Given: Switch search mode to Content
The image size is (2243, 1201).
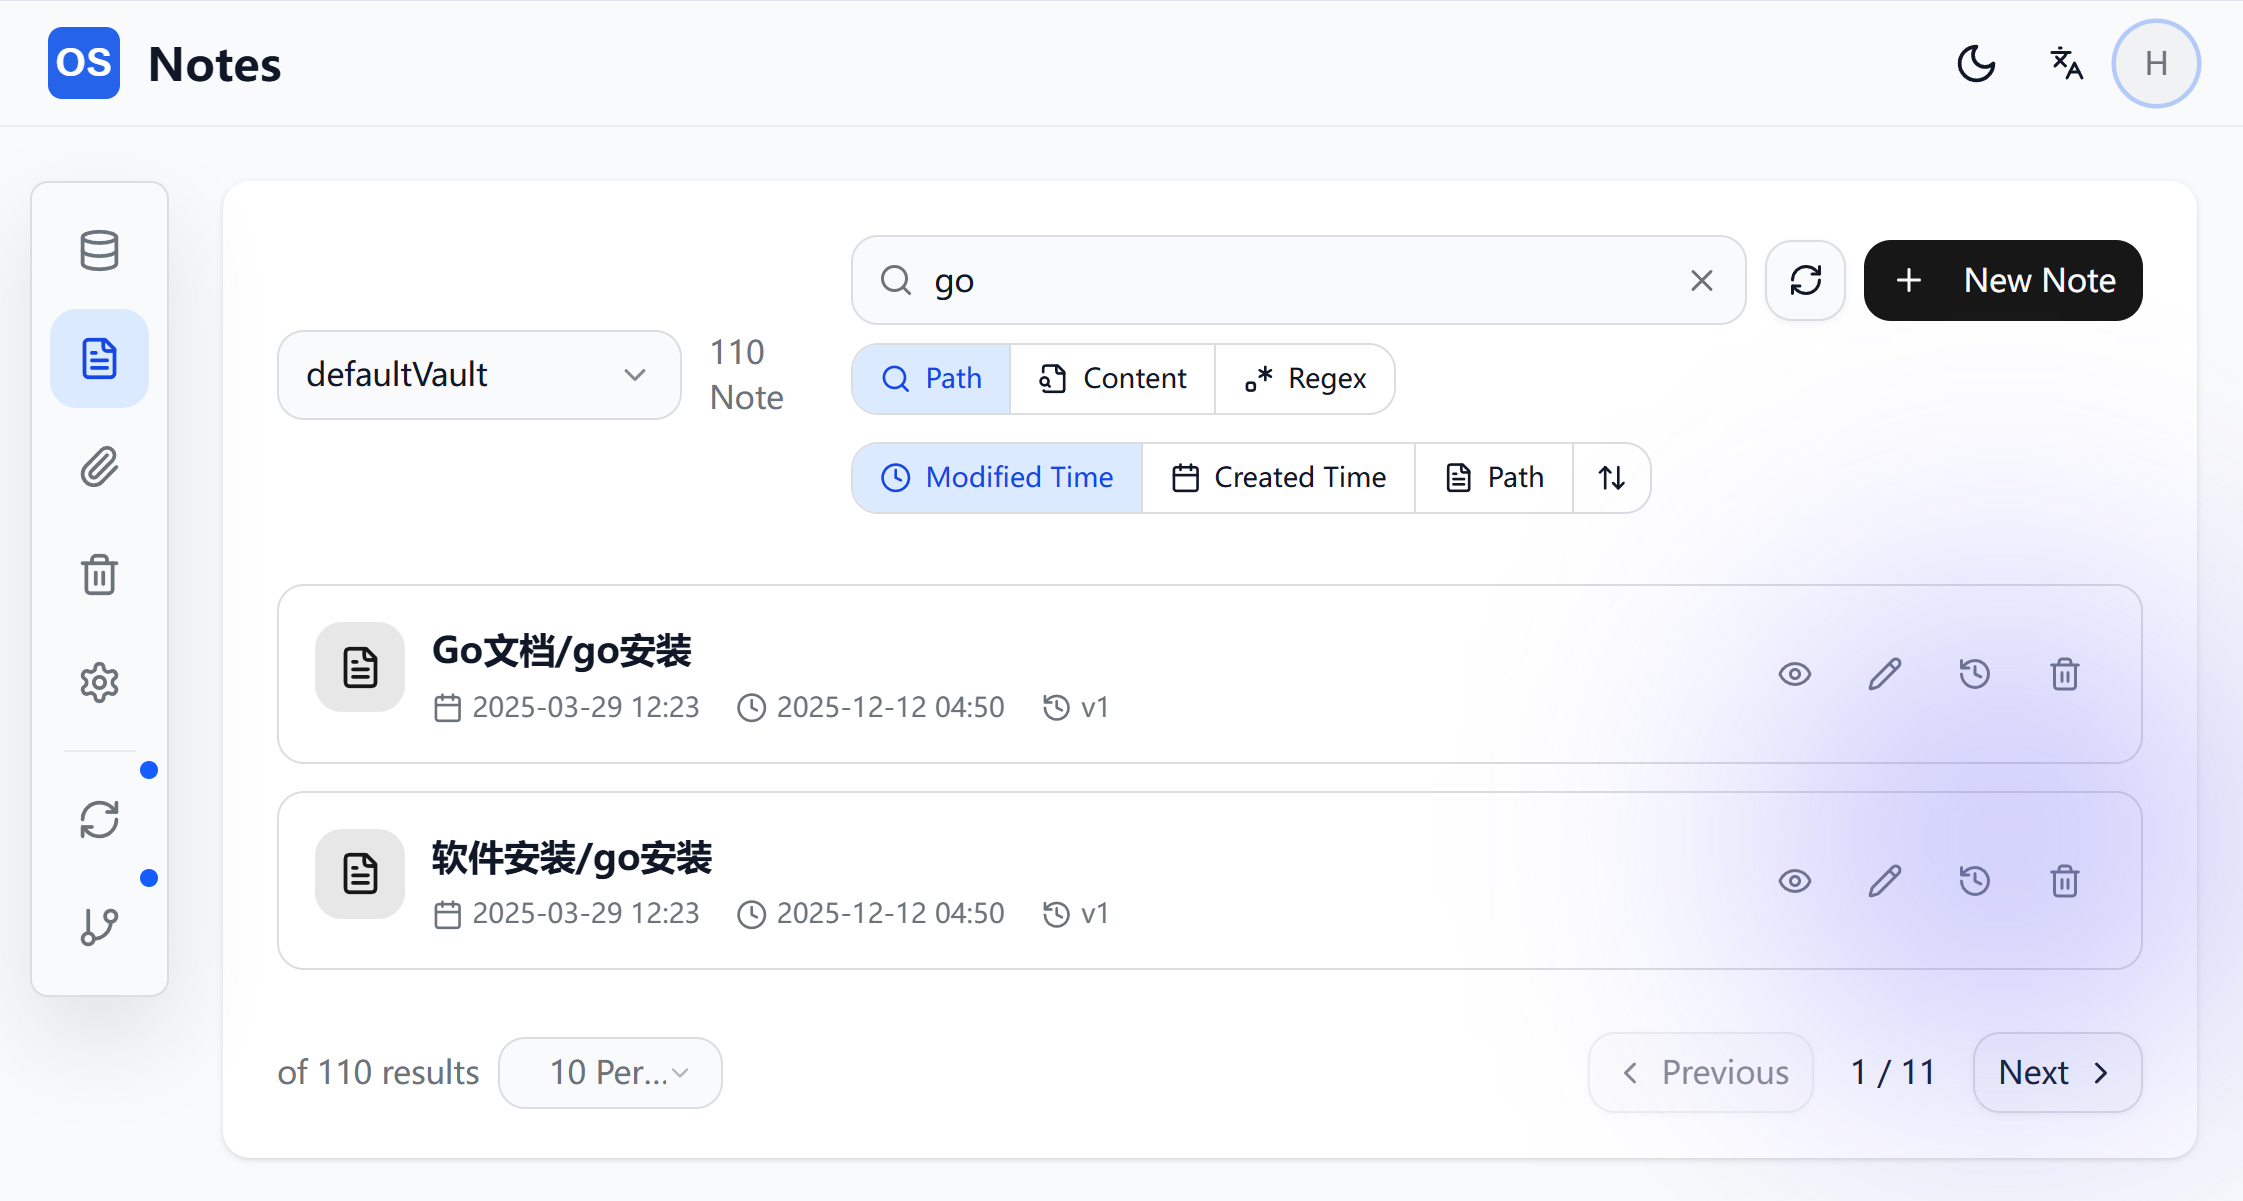Looking at the screenshot, I should (x=1112, y=379).
